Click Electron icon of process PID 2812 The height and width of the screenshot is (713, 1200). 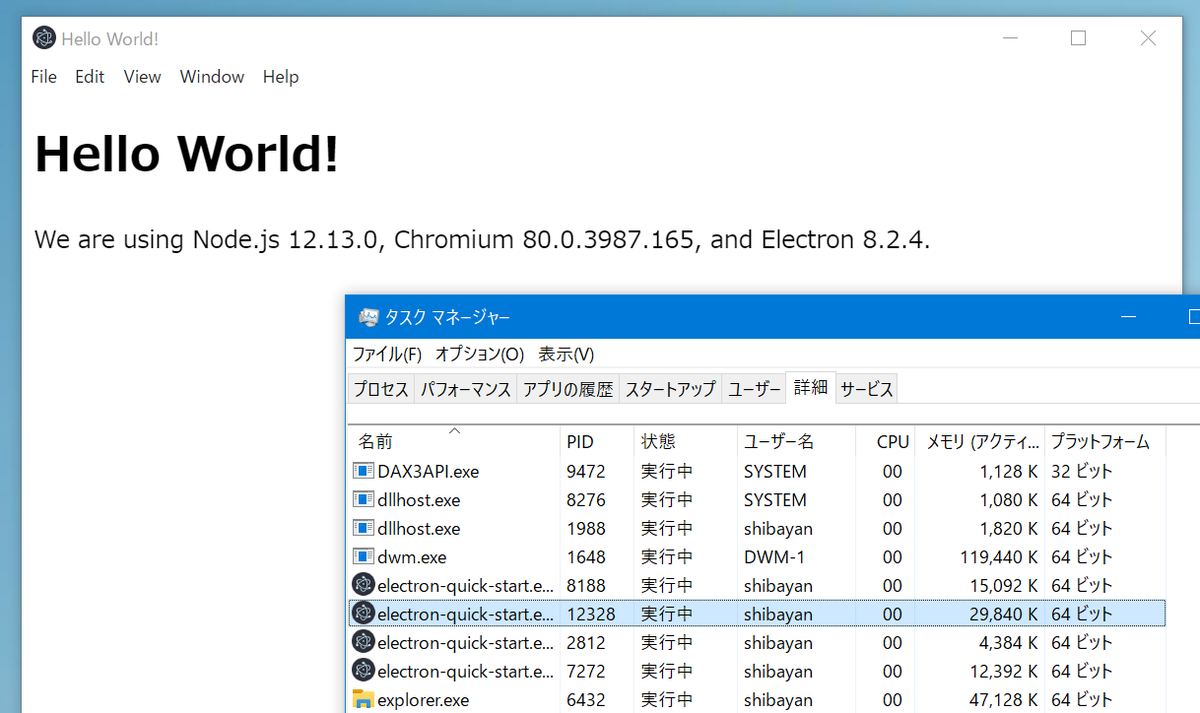point(364,642)
